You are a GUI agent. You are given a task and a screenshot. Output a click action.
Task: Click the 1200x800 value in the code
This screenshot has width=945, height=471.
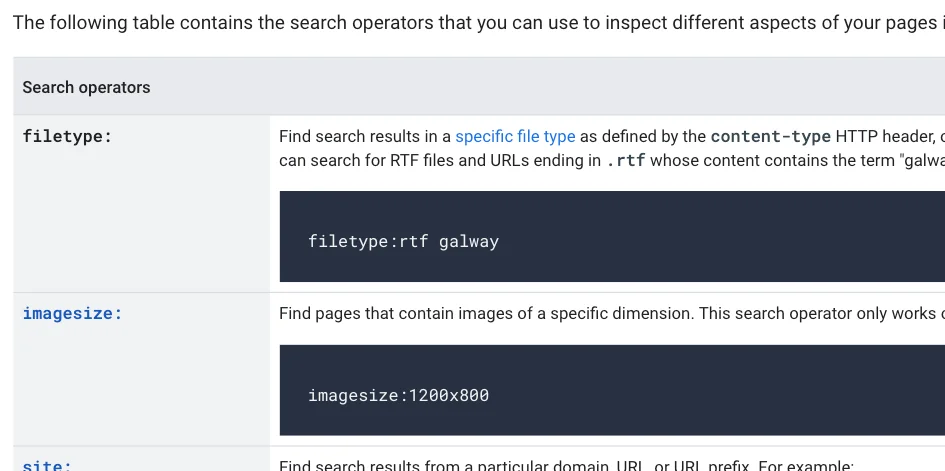pyautogui.click(x=449, y=396)
